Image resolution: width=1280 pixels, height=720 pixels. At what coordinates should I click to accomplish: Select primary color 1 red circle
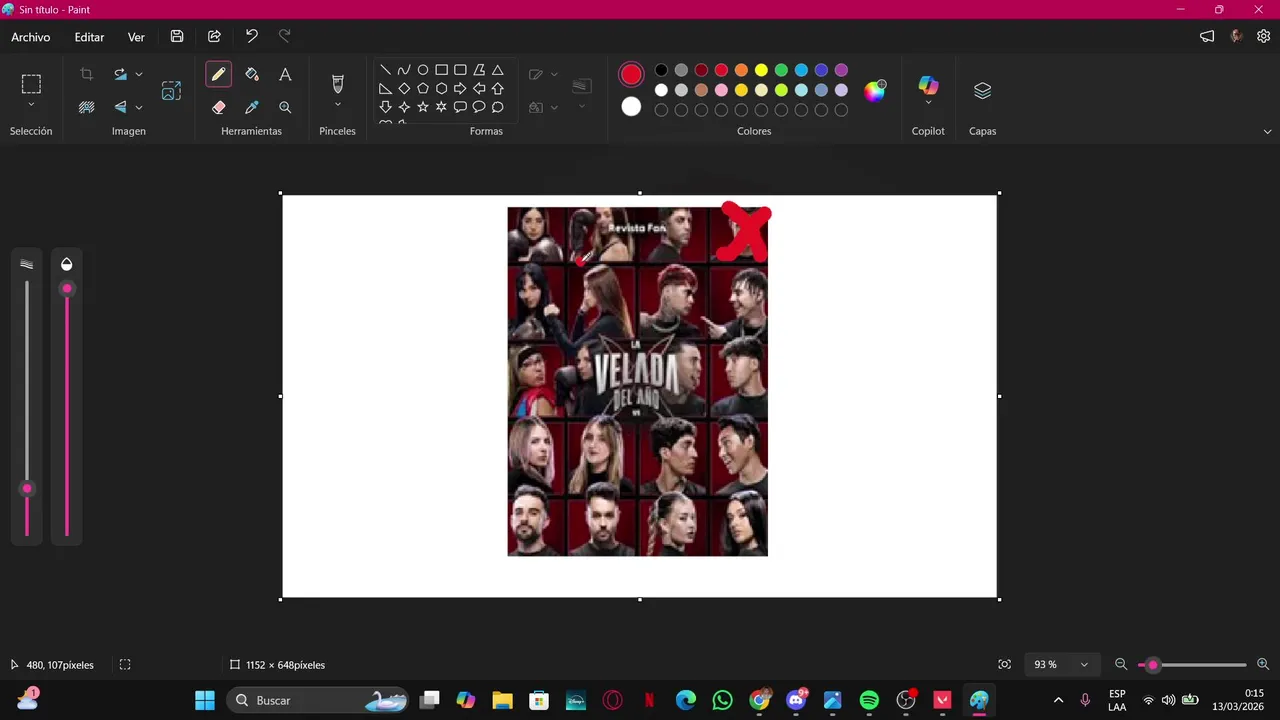631,75
